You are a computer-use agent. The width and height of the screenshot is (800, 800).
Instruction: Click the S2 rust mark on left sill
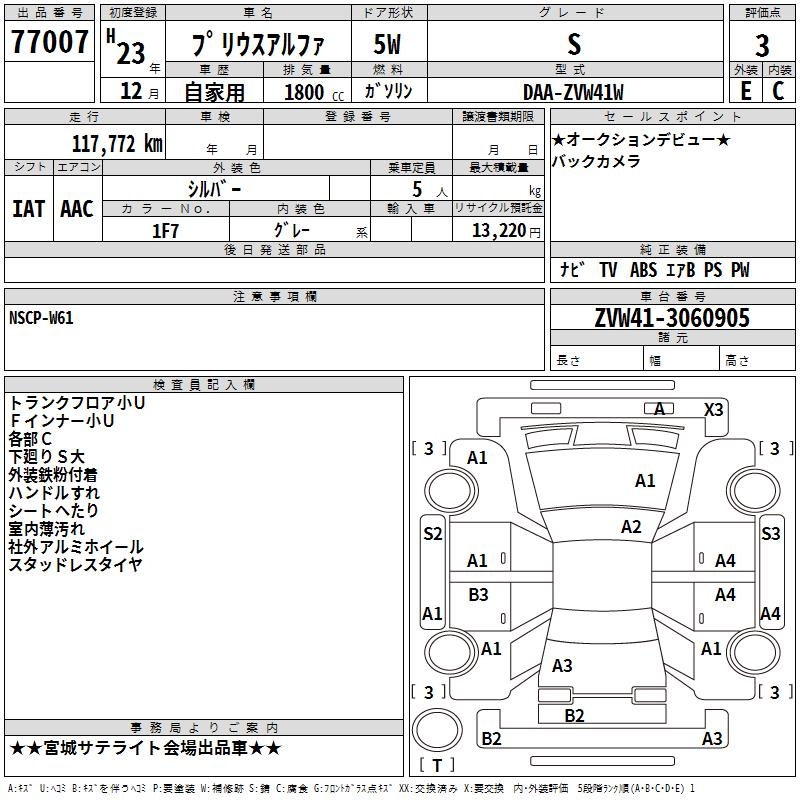(x=433, y=534)
